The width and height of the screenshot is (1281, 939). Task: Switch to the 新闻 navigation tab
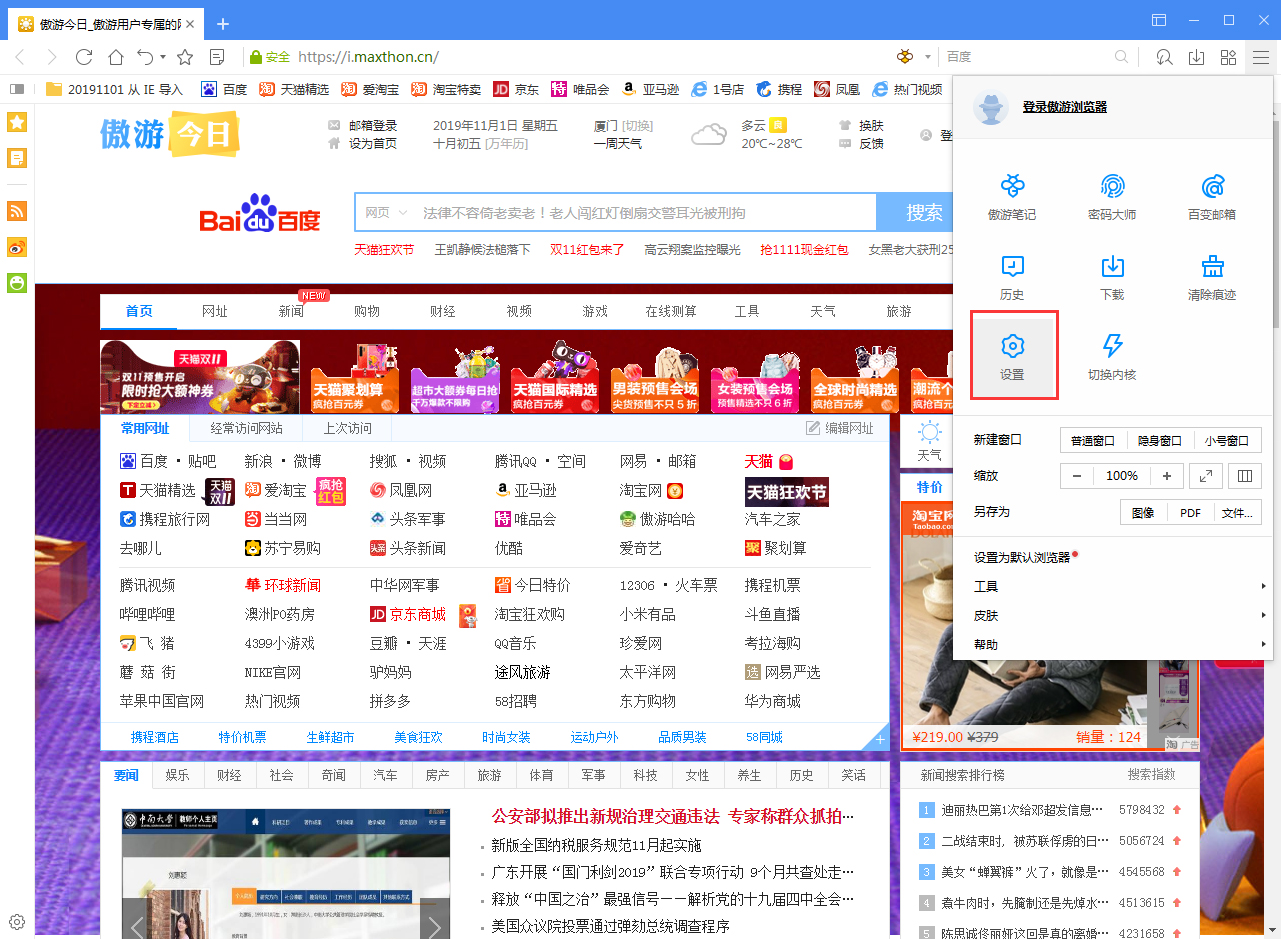[290, 311]
